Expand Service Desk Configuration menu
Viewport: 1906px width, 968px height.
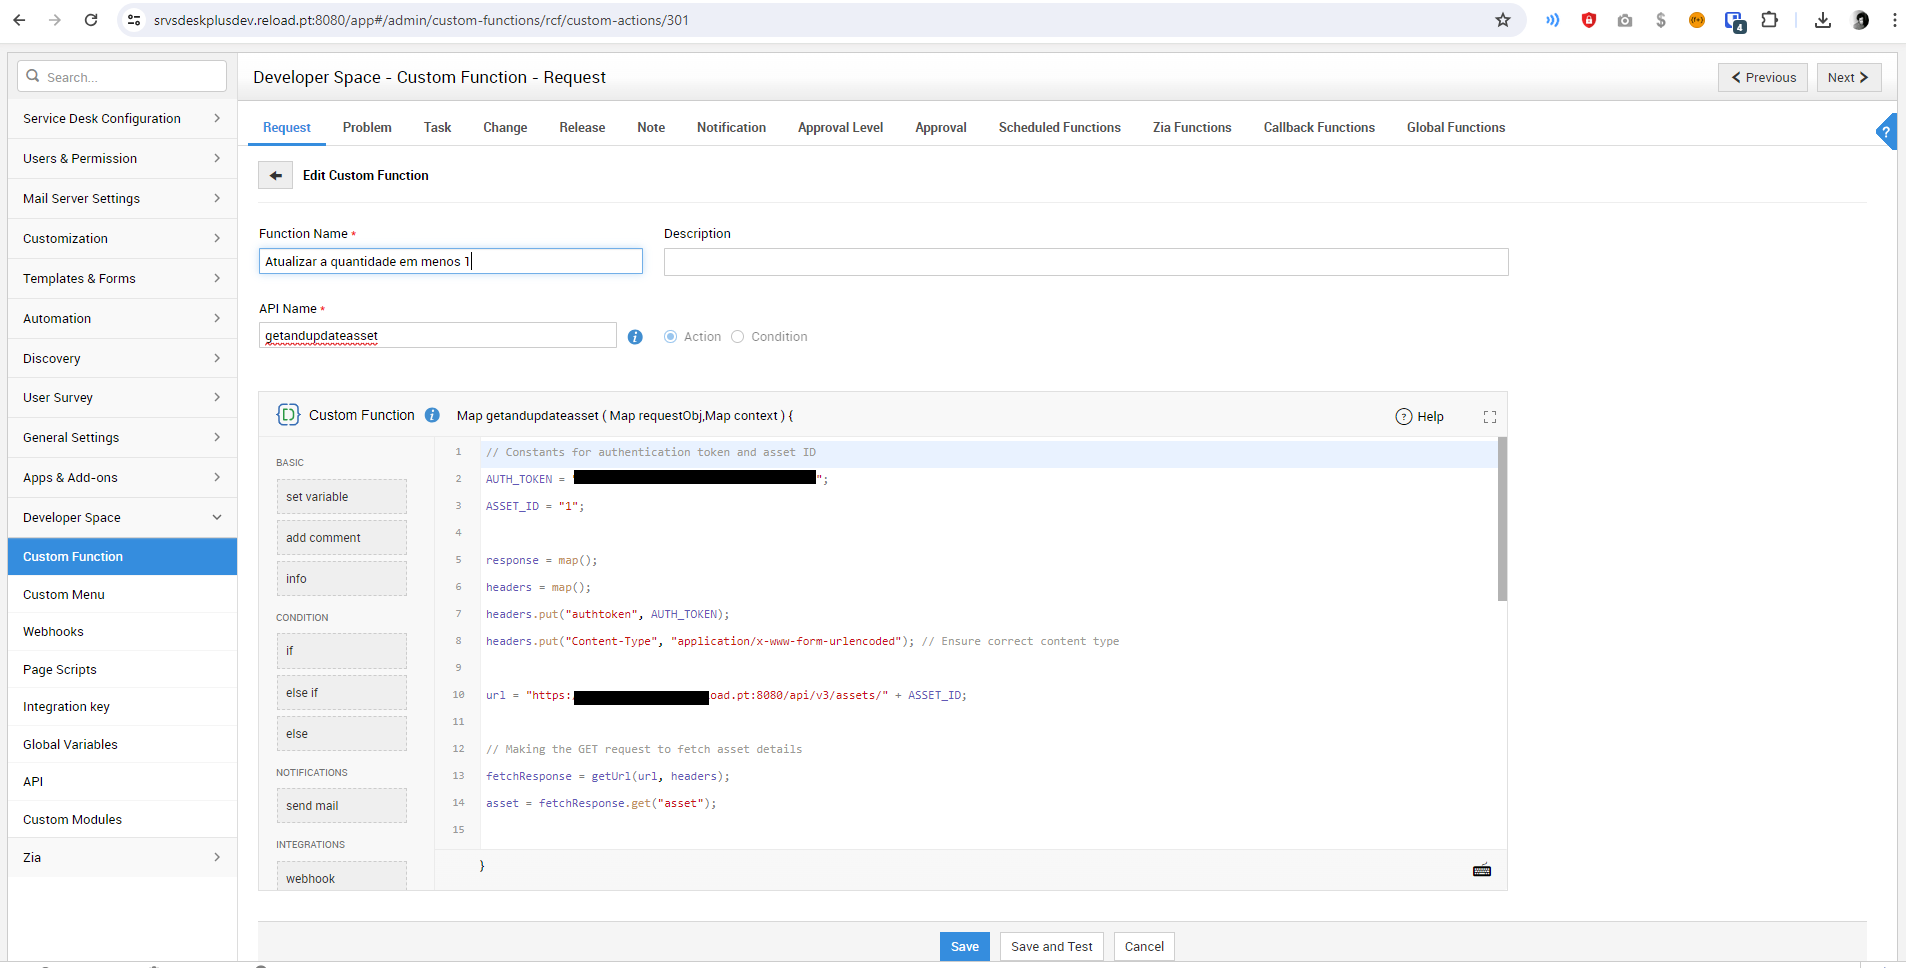(122, 118)
